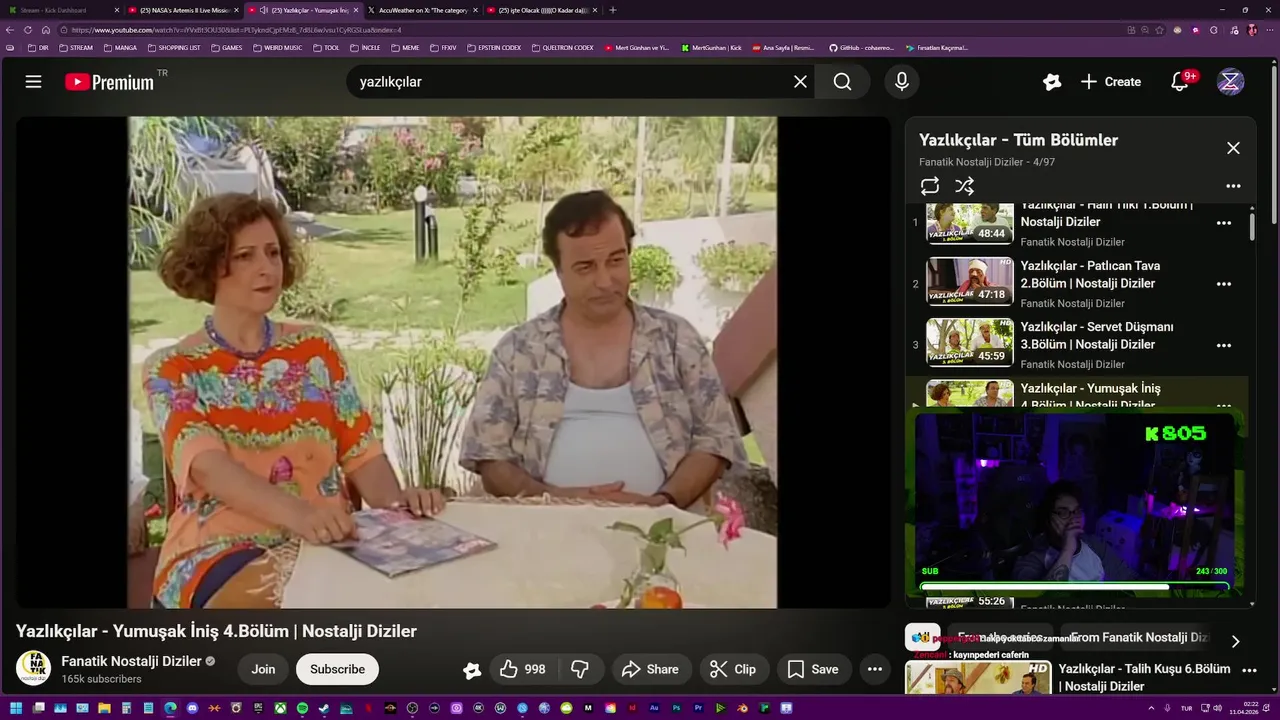The image size is (1280, 720).
Task: Open GitHub - cohaereo bookmark
Action: (862, 47)
